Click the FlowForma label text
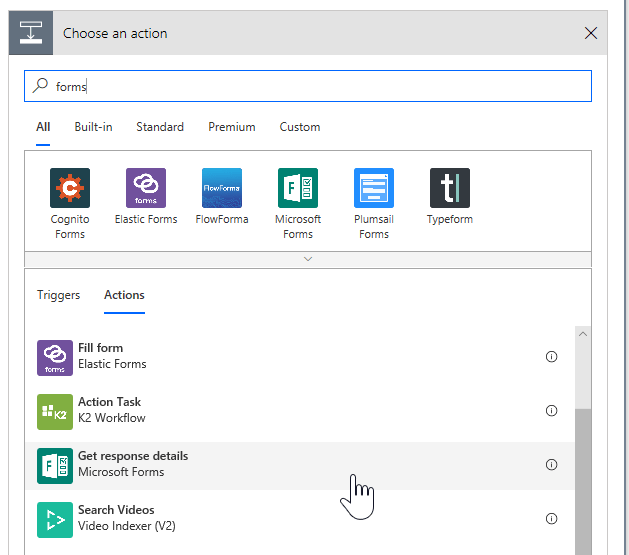The image size is (629, 555). pyautogui.click(x=222, y=219)
